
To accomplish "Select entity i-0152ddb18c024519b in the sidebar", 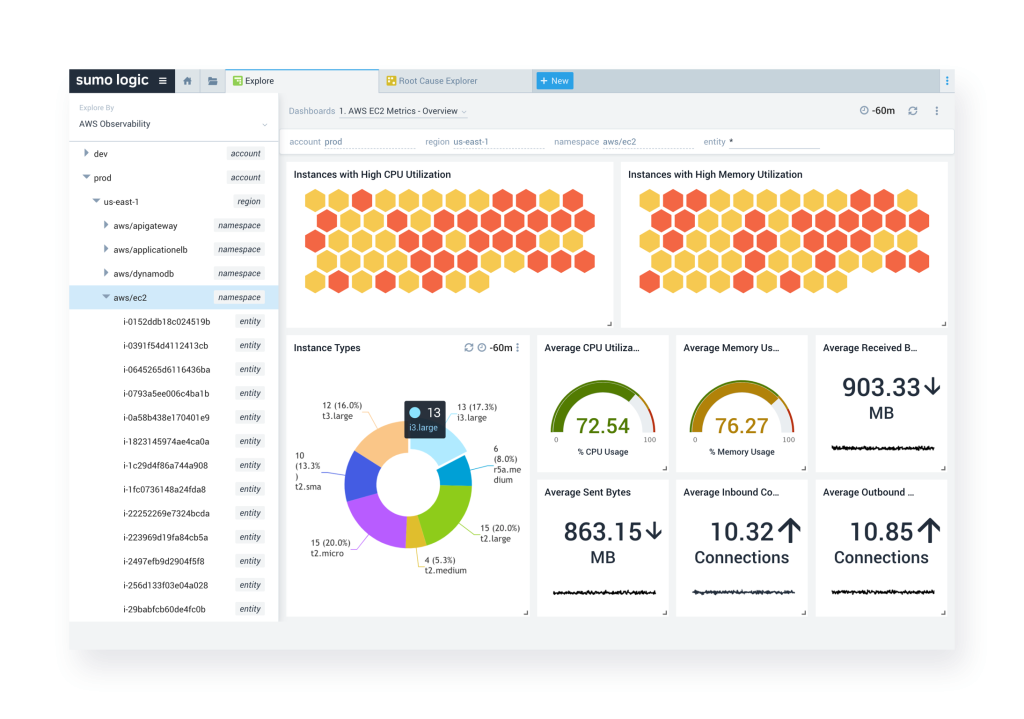I will click(166, 321).
